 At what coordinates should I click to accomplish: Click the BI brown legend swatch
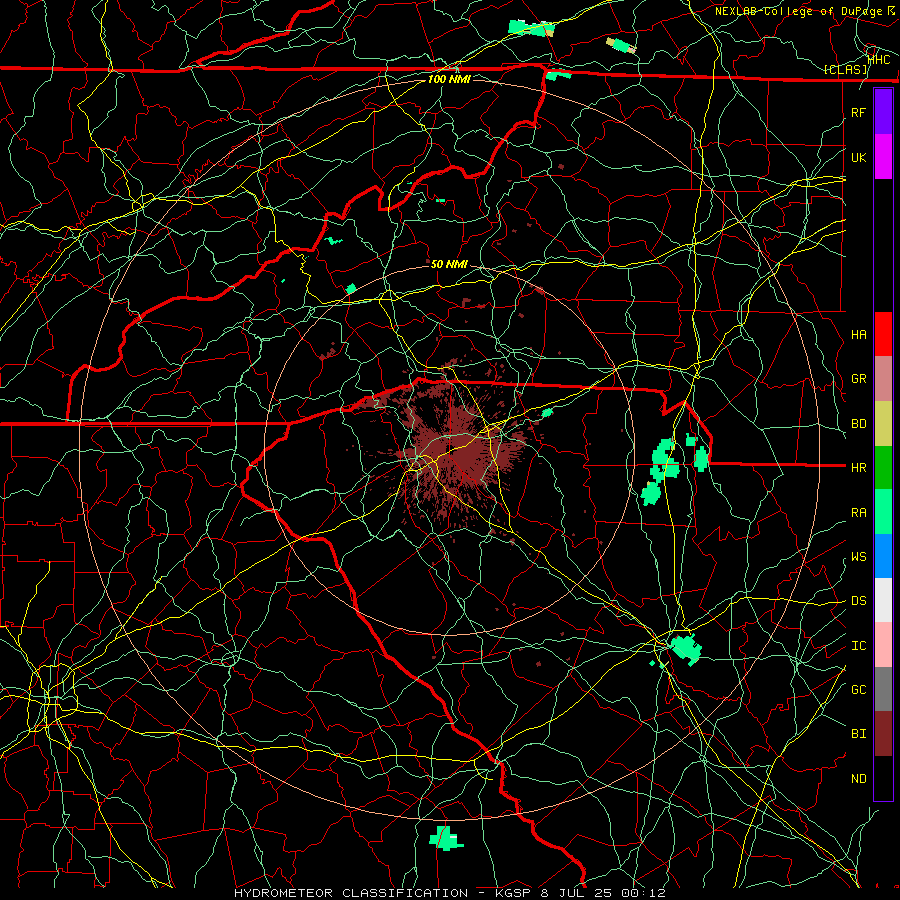coord(883,734)
